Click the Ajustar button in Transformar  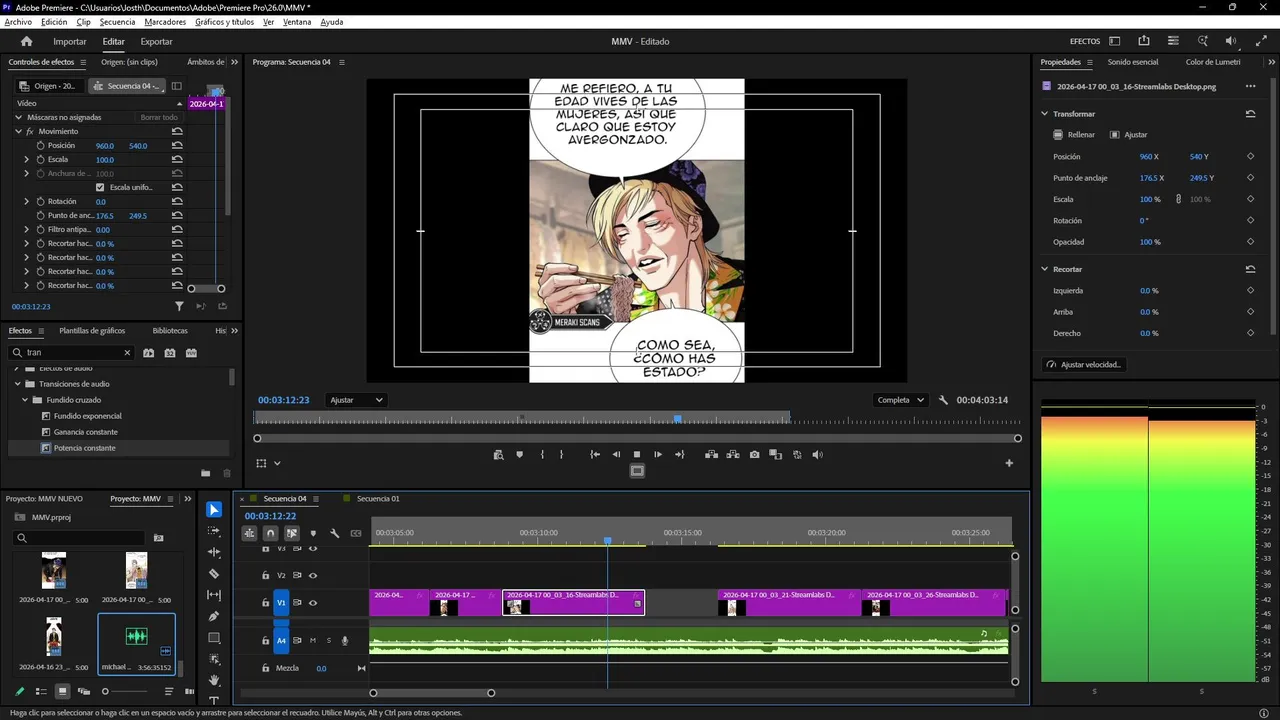1129,135
